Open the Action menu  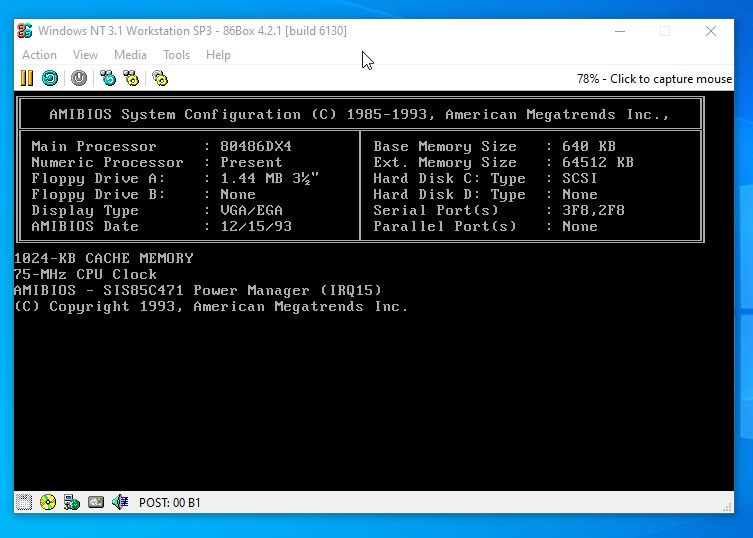39,55
